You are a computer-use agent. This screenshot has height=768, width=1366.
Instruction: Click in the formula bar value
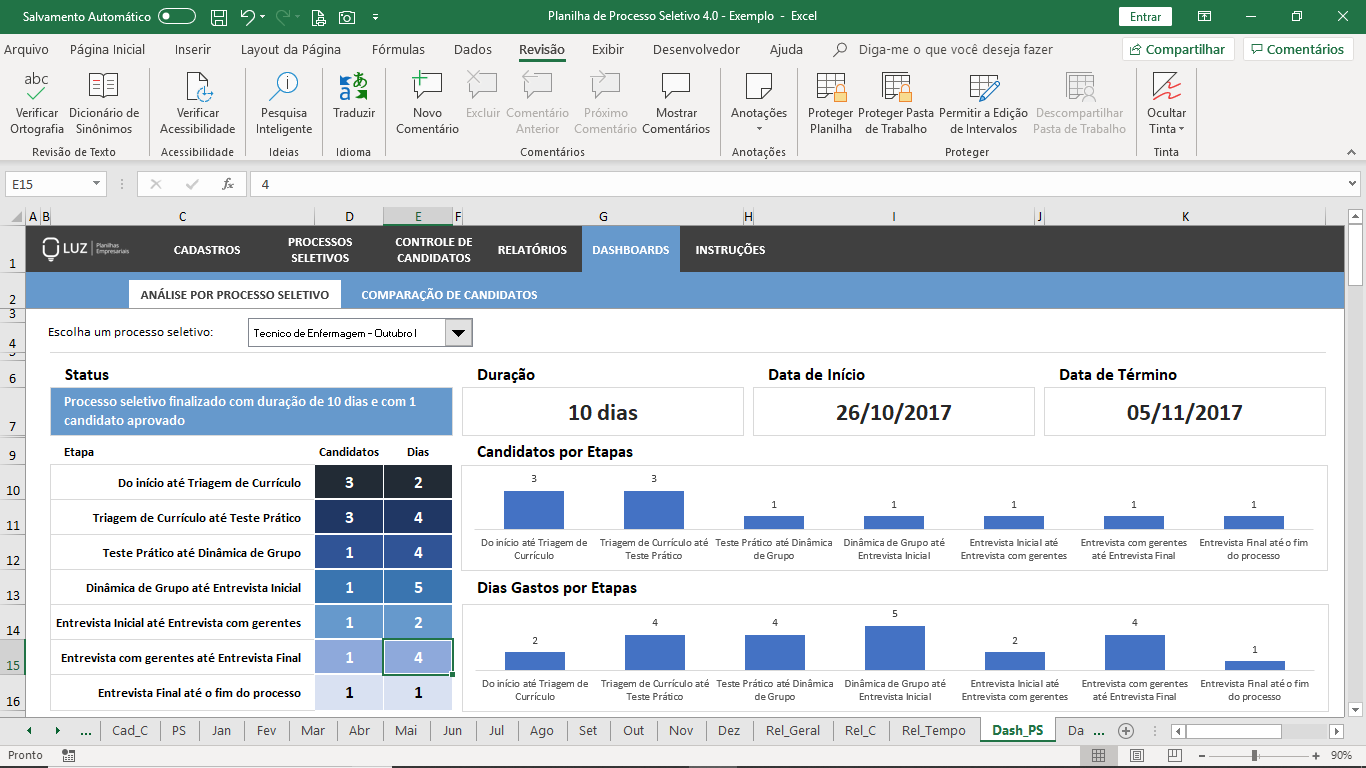[x=797, y=184]
